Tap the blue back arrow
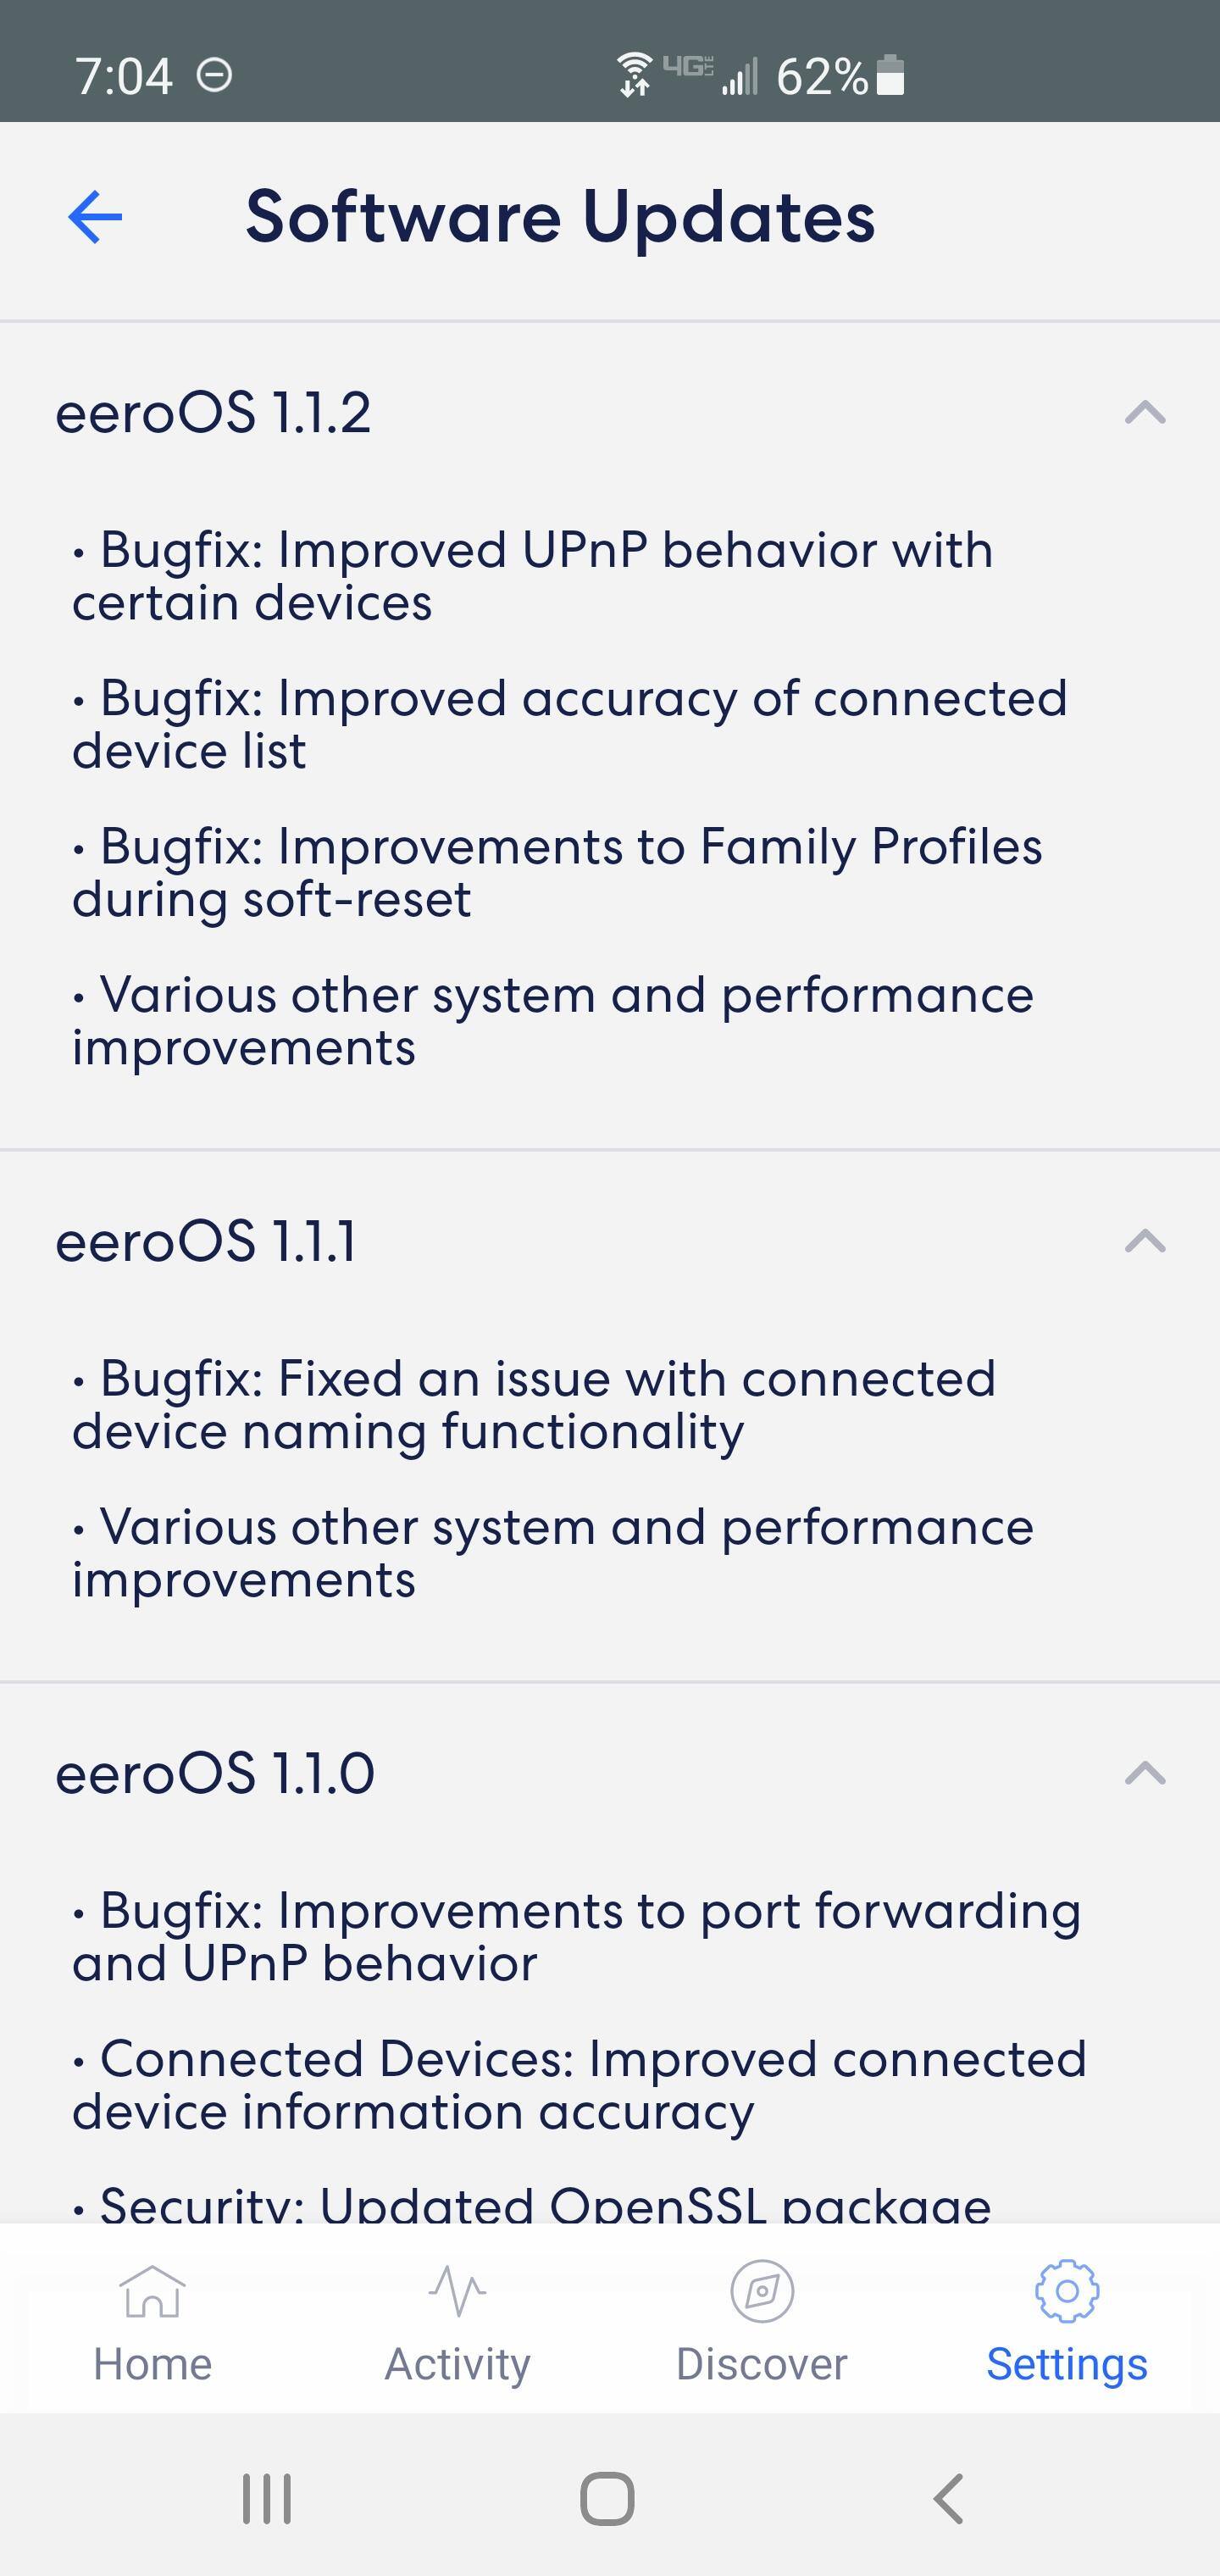 (x=95, y=217)
